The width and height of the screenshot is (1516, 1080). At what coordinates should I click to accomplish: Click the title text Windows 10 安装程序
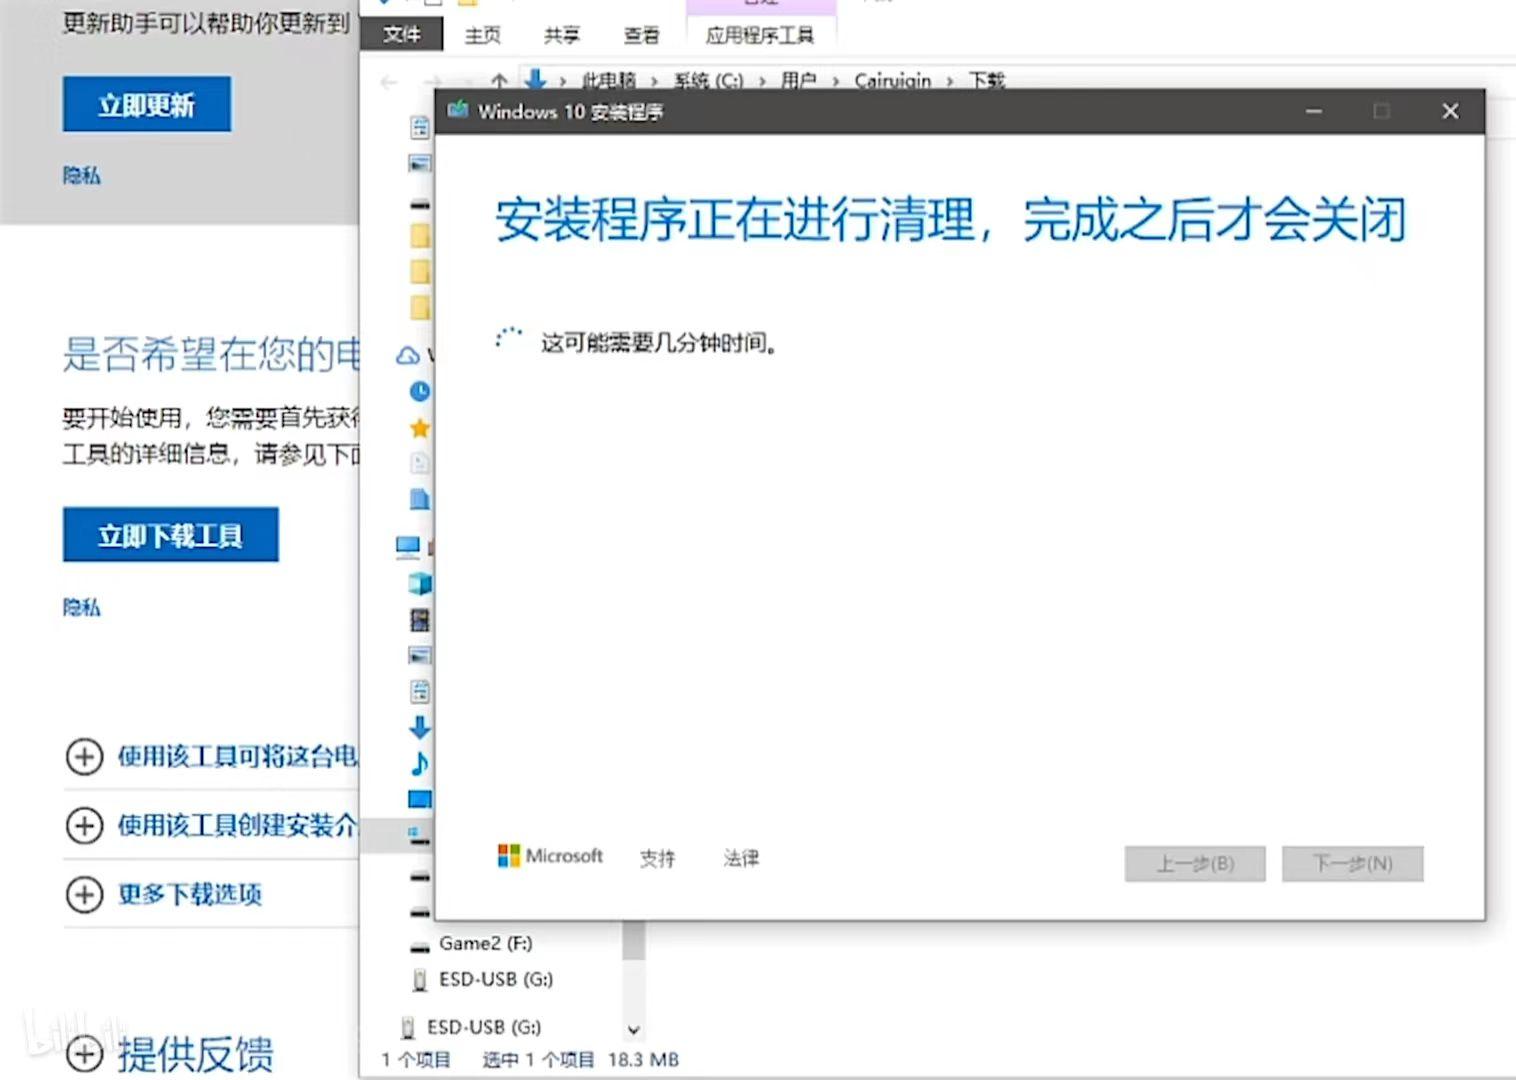pos(570,111)
